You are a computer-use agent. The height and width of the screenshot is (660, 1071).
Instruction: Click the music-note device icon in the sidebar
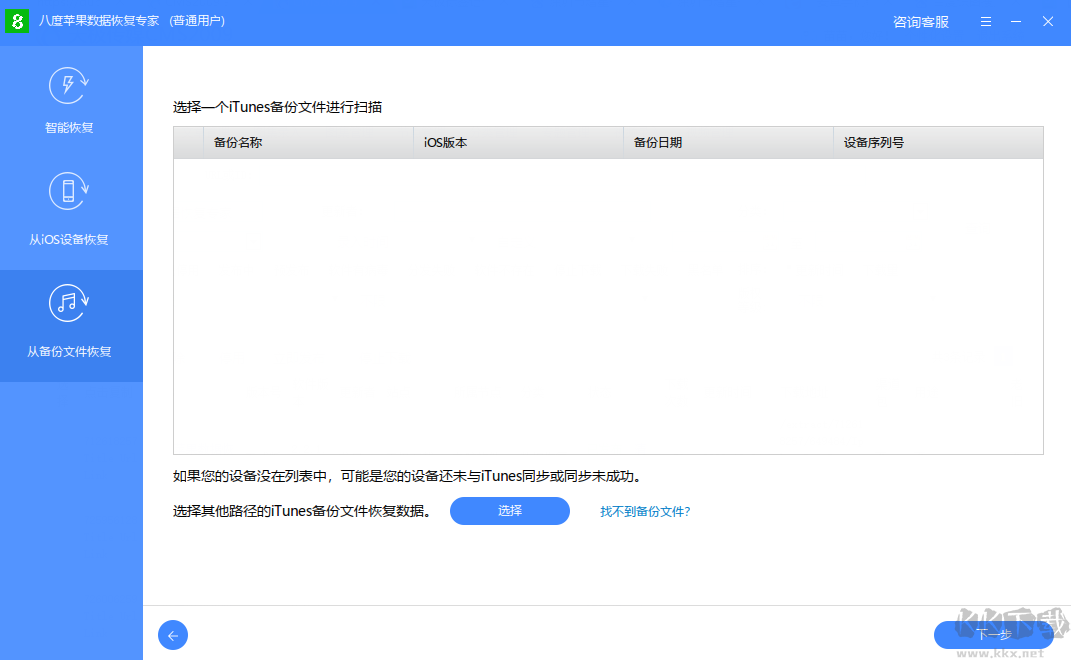[x=68, y=303]
